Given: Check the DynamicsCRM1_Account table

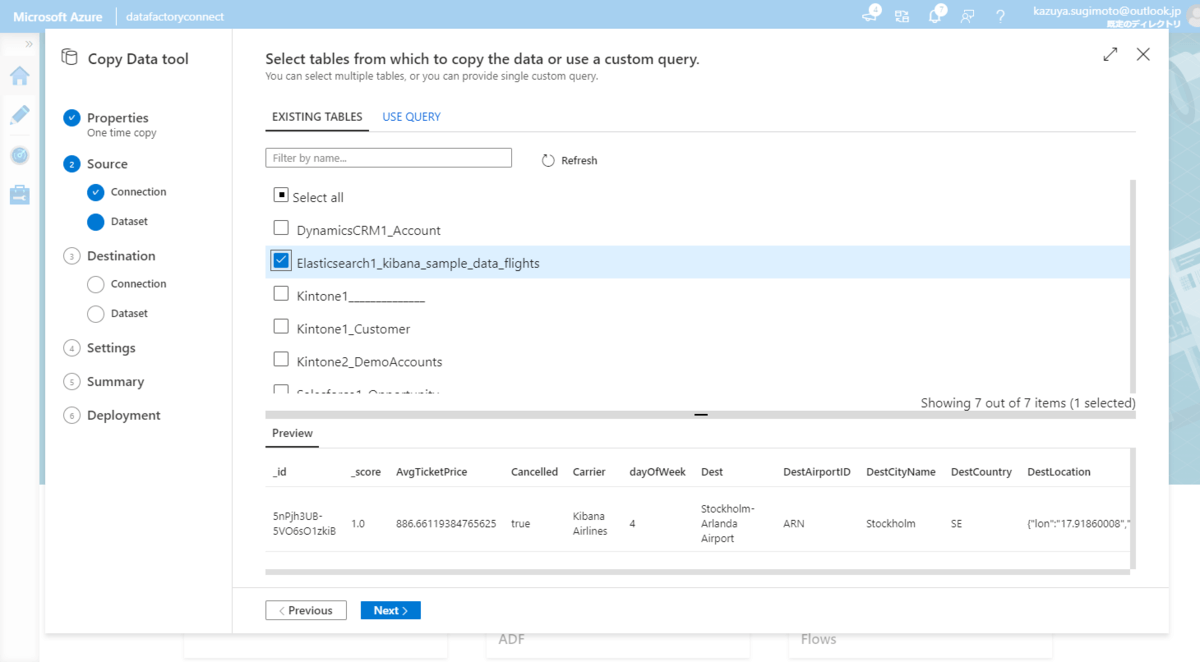Looking at the screenshot, I should (x=281, y=229).
